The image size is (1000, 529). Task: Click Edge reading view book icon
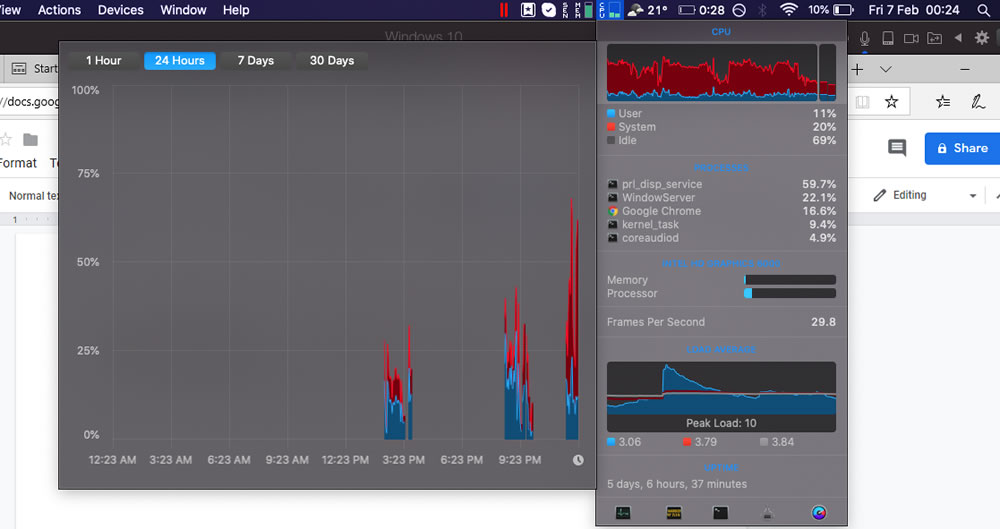[x=862, y=101]
